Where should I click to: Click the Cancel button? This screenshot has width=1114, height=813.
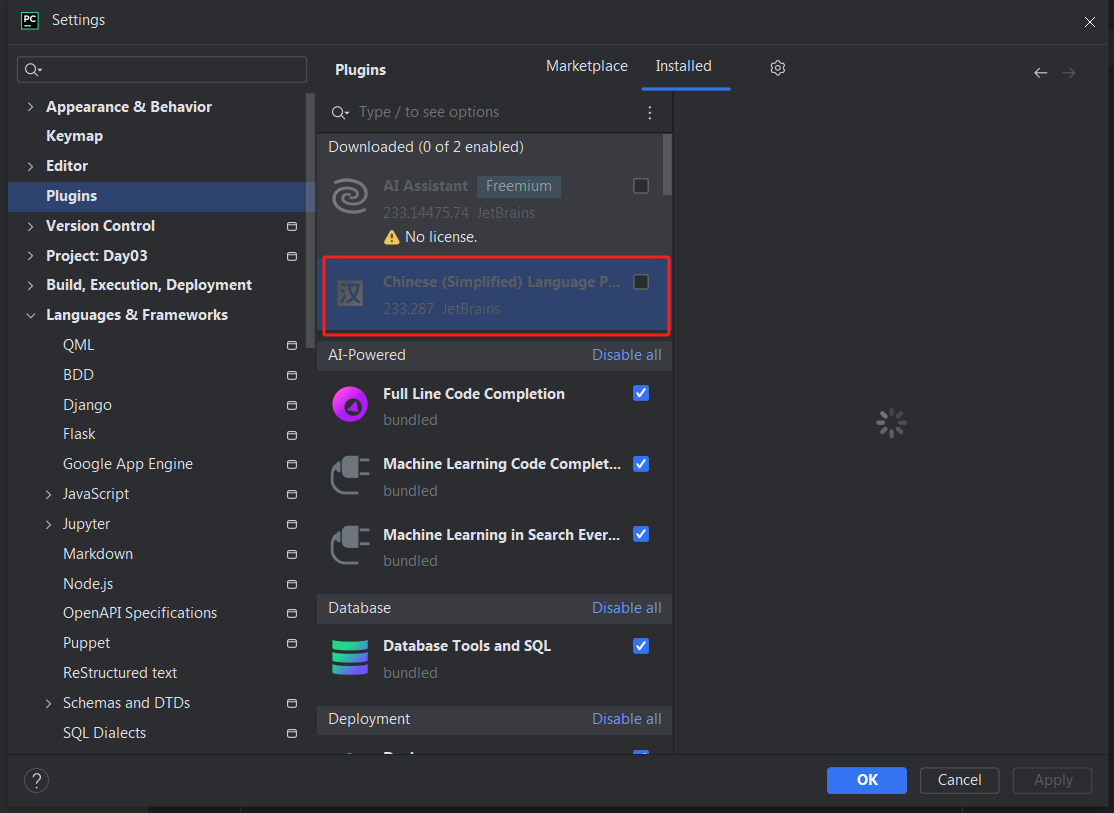tap(959, 780)
